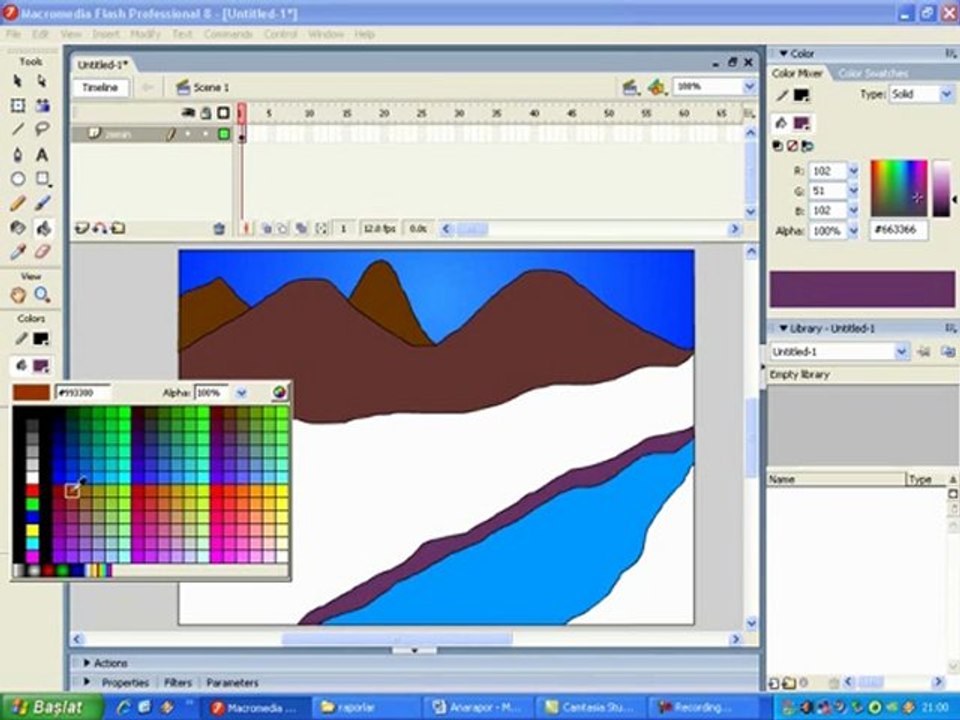Viewport: 960px width, 720px height.
Task: Toggle Edit Multiple Frames button
Action: click(x=301, y=229)
